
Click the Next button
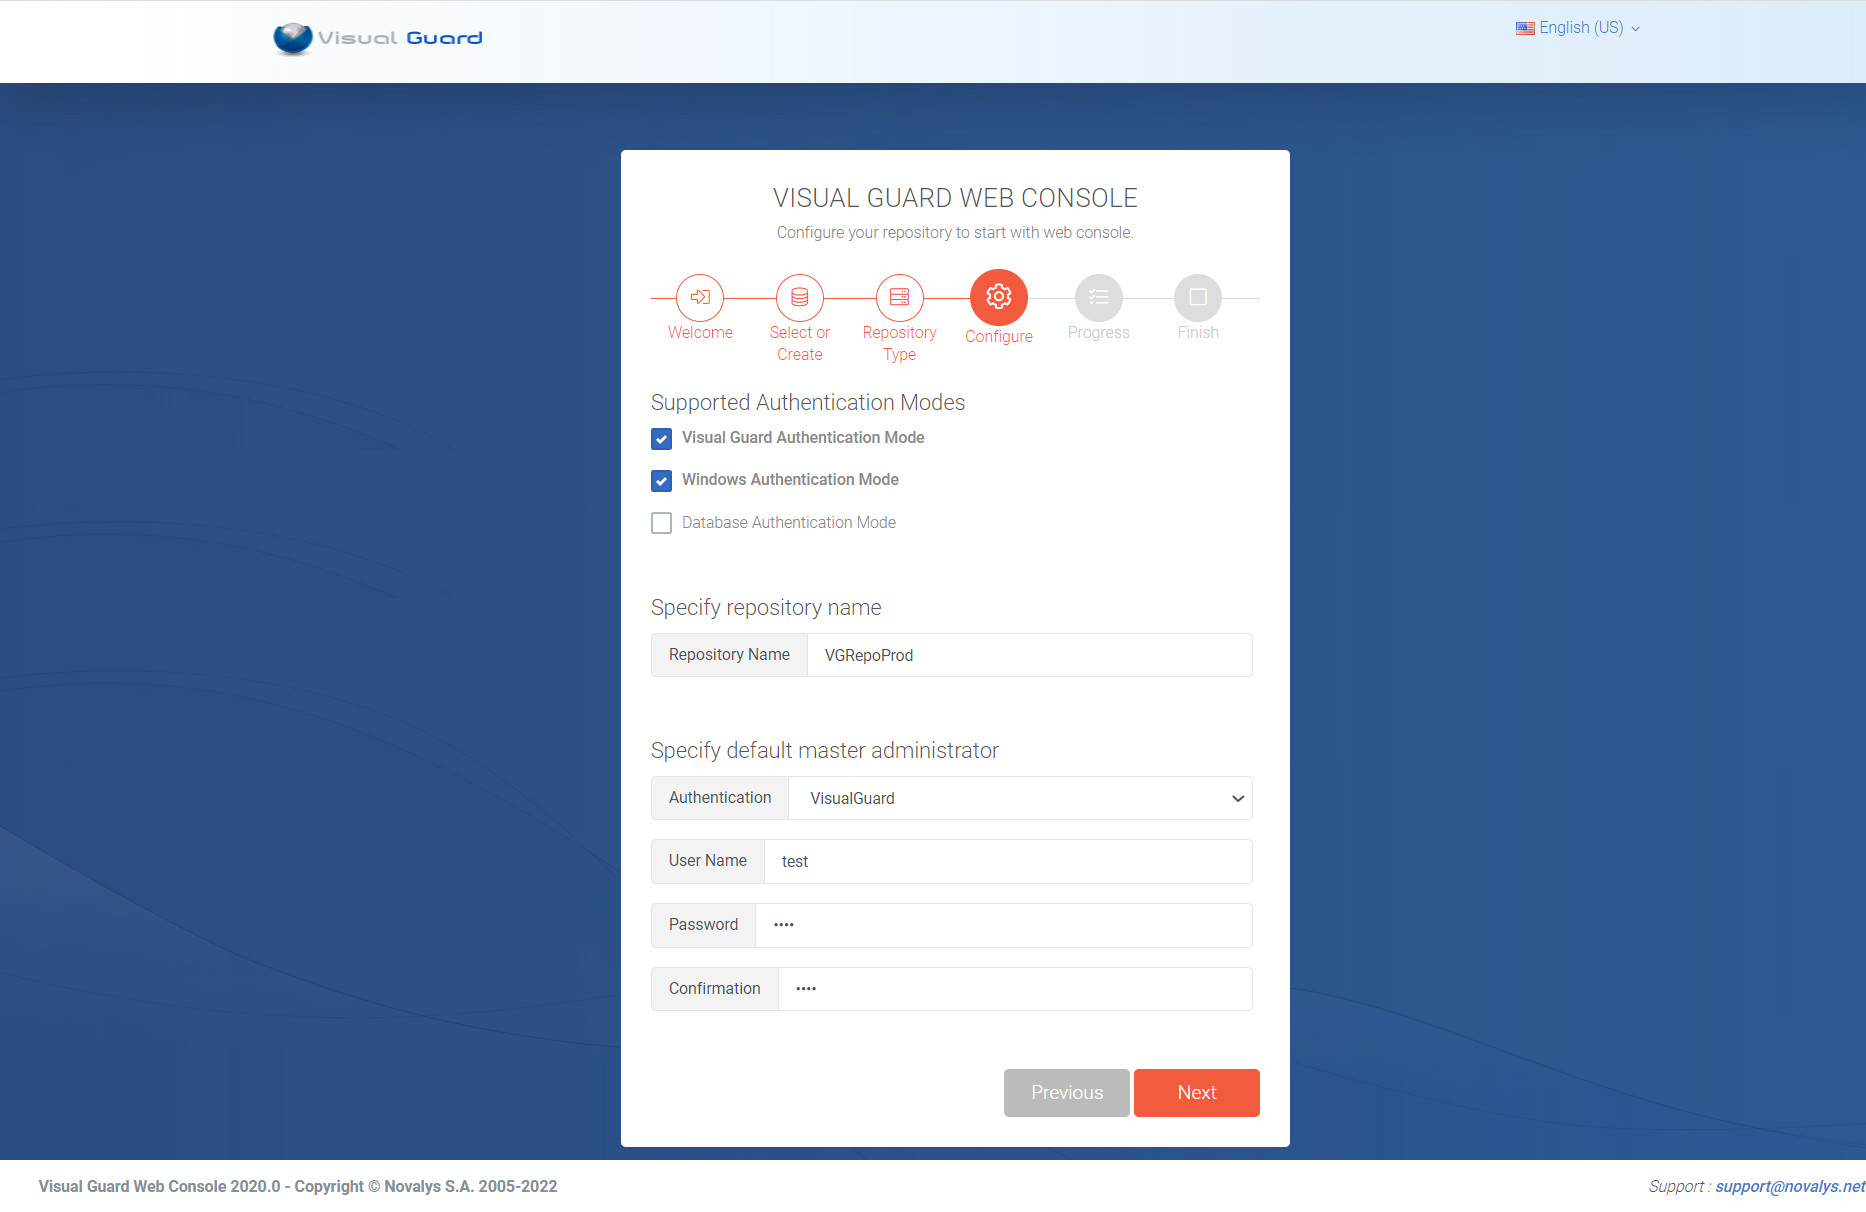(x=1196, y=1092)
